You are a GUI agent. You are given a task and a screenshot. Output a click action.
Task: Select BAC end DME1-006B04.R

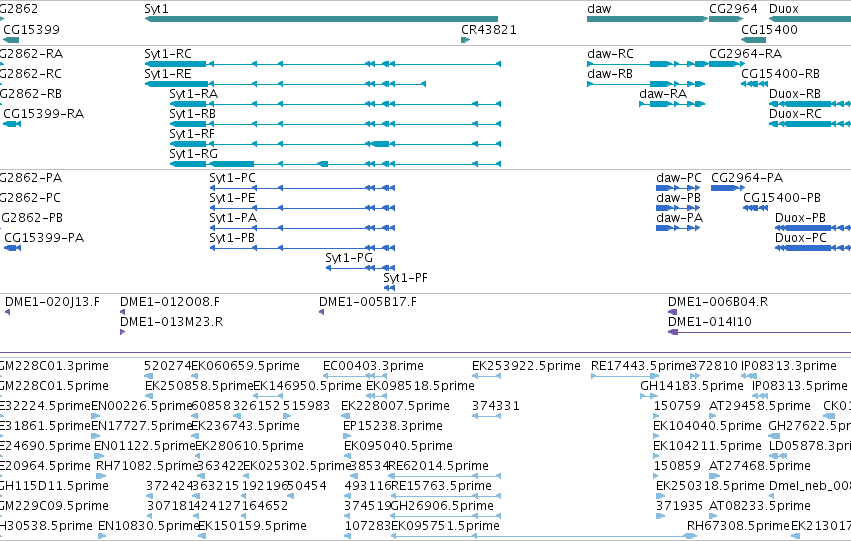672,312
